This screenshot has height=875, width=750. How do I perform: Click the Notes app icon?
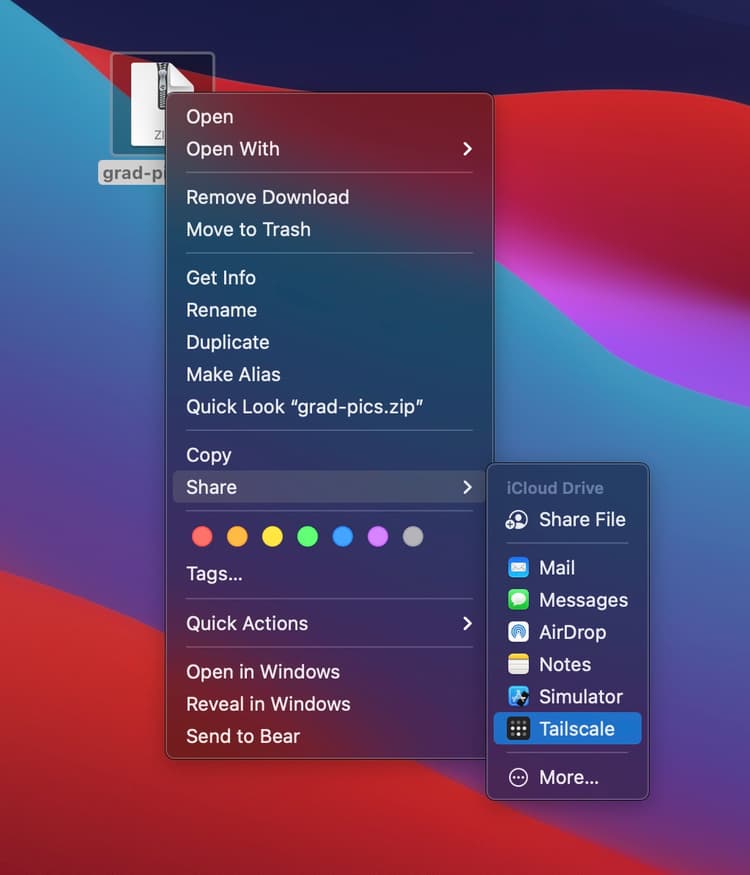click(518, 664)
